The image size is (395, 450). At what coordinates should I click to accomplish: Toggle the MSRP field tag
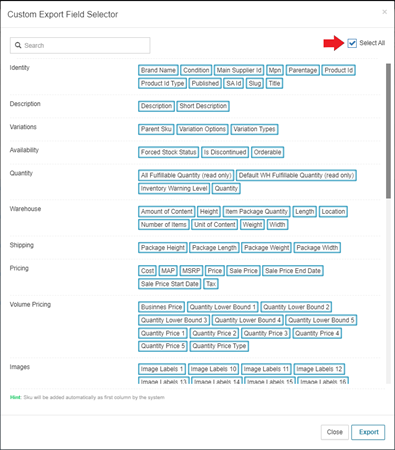pos(191,271)
